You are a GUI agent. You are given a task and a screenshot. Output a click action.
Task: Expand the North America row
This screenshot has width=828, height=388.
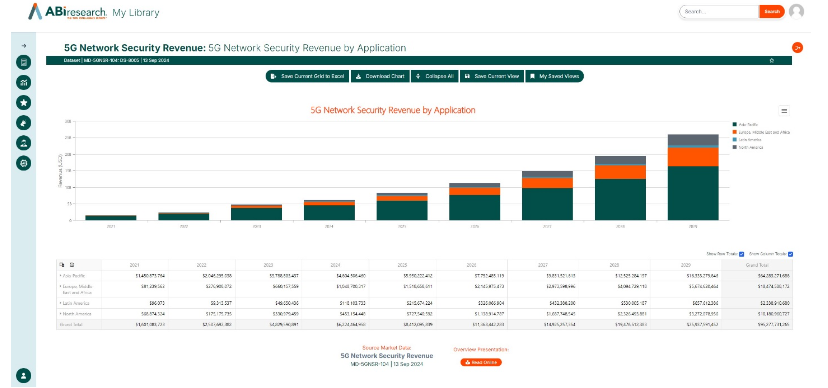click(x=60, y=314)
